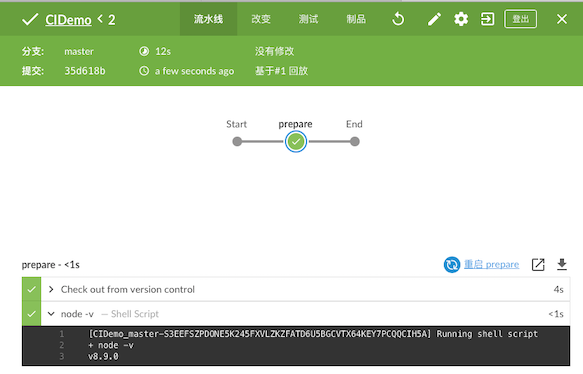Click the rerun pipeline circular arrow icon
The width and height of the screenshot is (583, 374).
pyautogui.click(x=398, y=19)
